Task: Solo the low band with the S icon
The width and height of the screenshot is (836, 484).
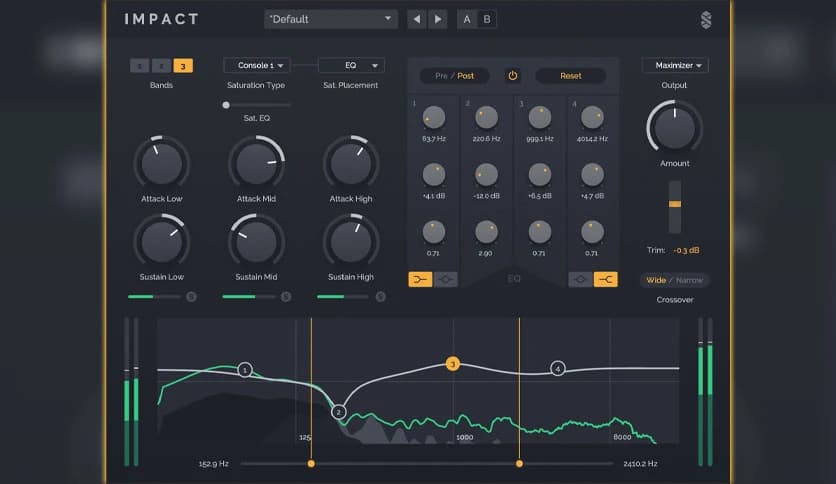Action: click(x=191, y=296)
